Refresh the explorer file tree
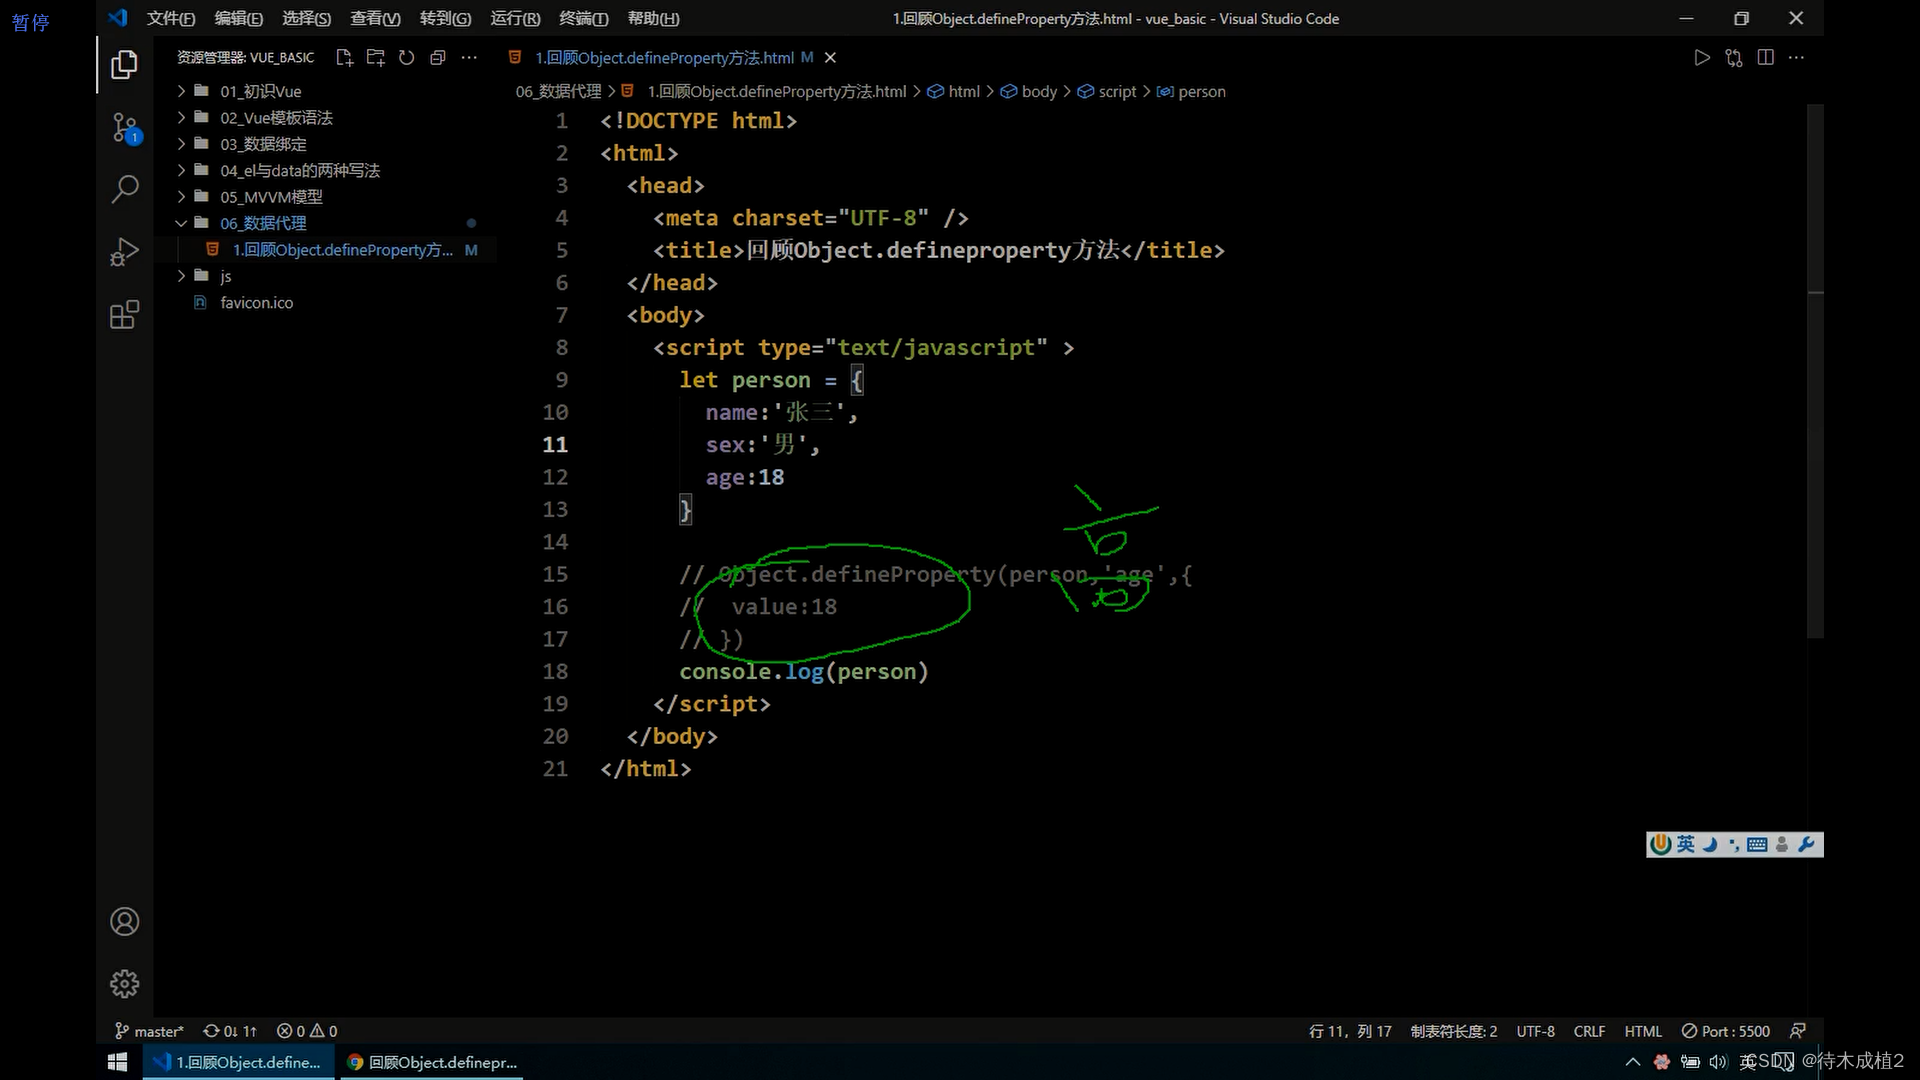 pyautogui.click(x=407, y=58)
